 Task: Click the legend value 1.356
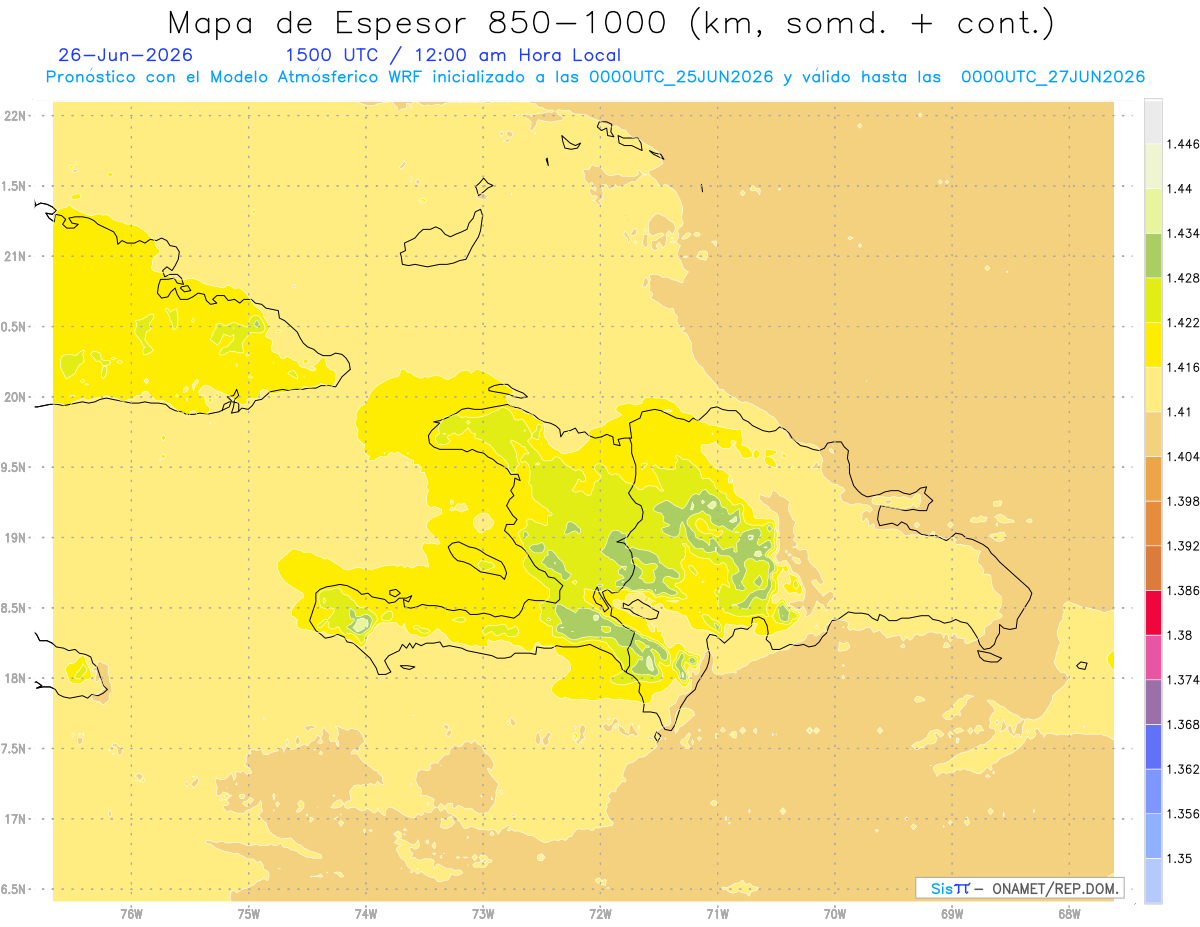(x=1183, y=813)
